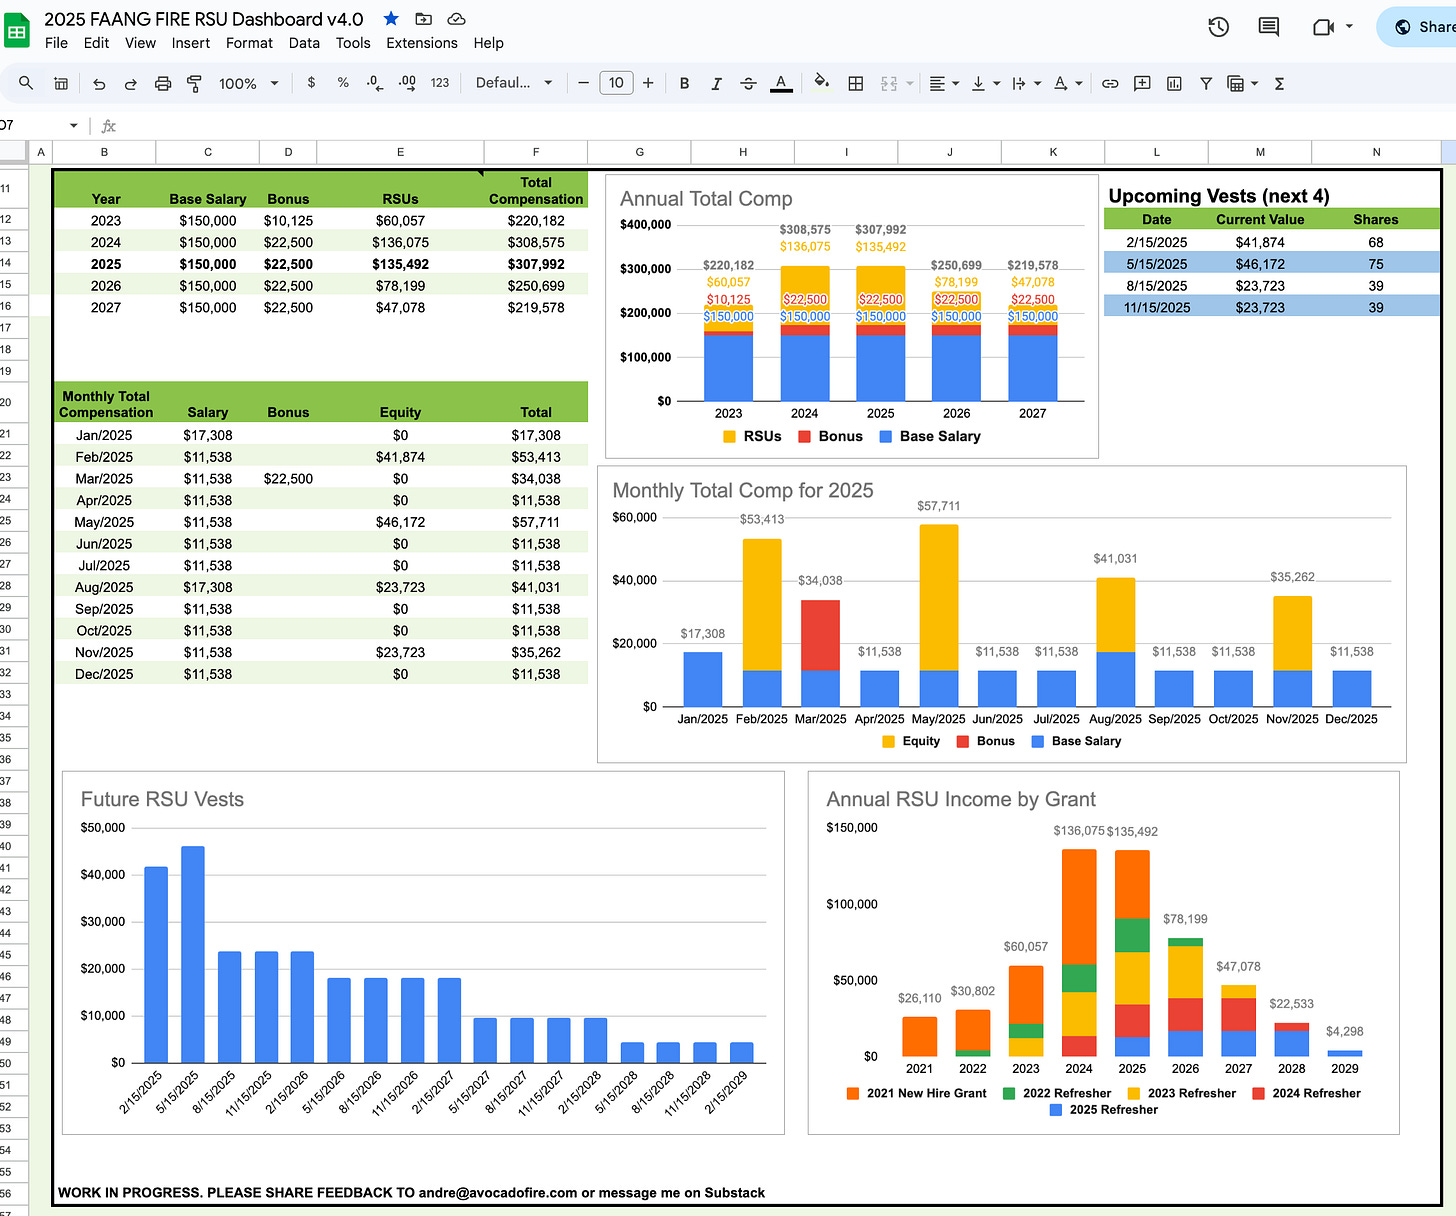Viewport: 1456px width, 1216px height.
Task: Toggle italic formatting
Action: (716, 84)
